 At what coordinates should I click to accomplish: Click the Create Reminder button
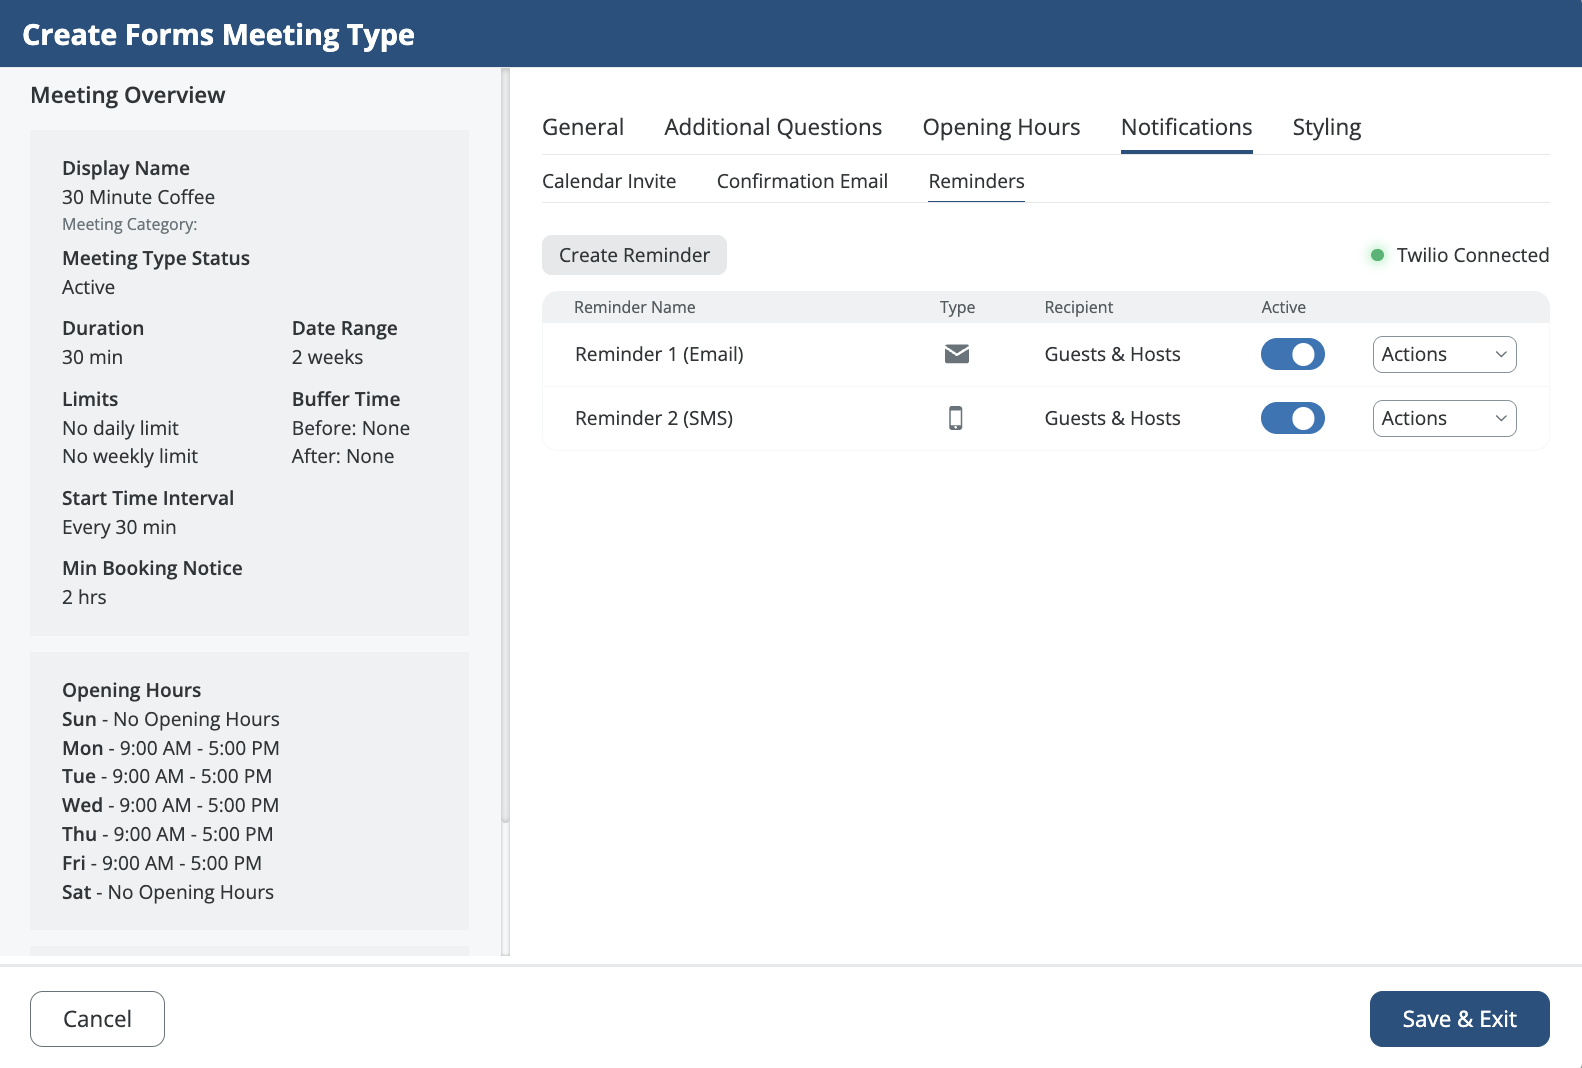(x=634, y=255)
